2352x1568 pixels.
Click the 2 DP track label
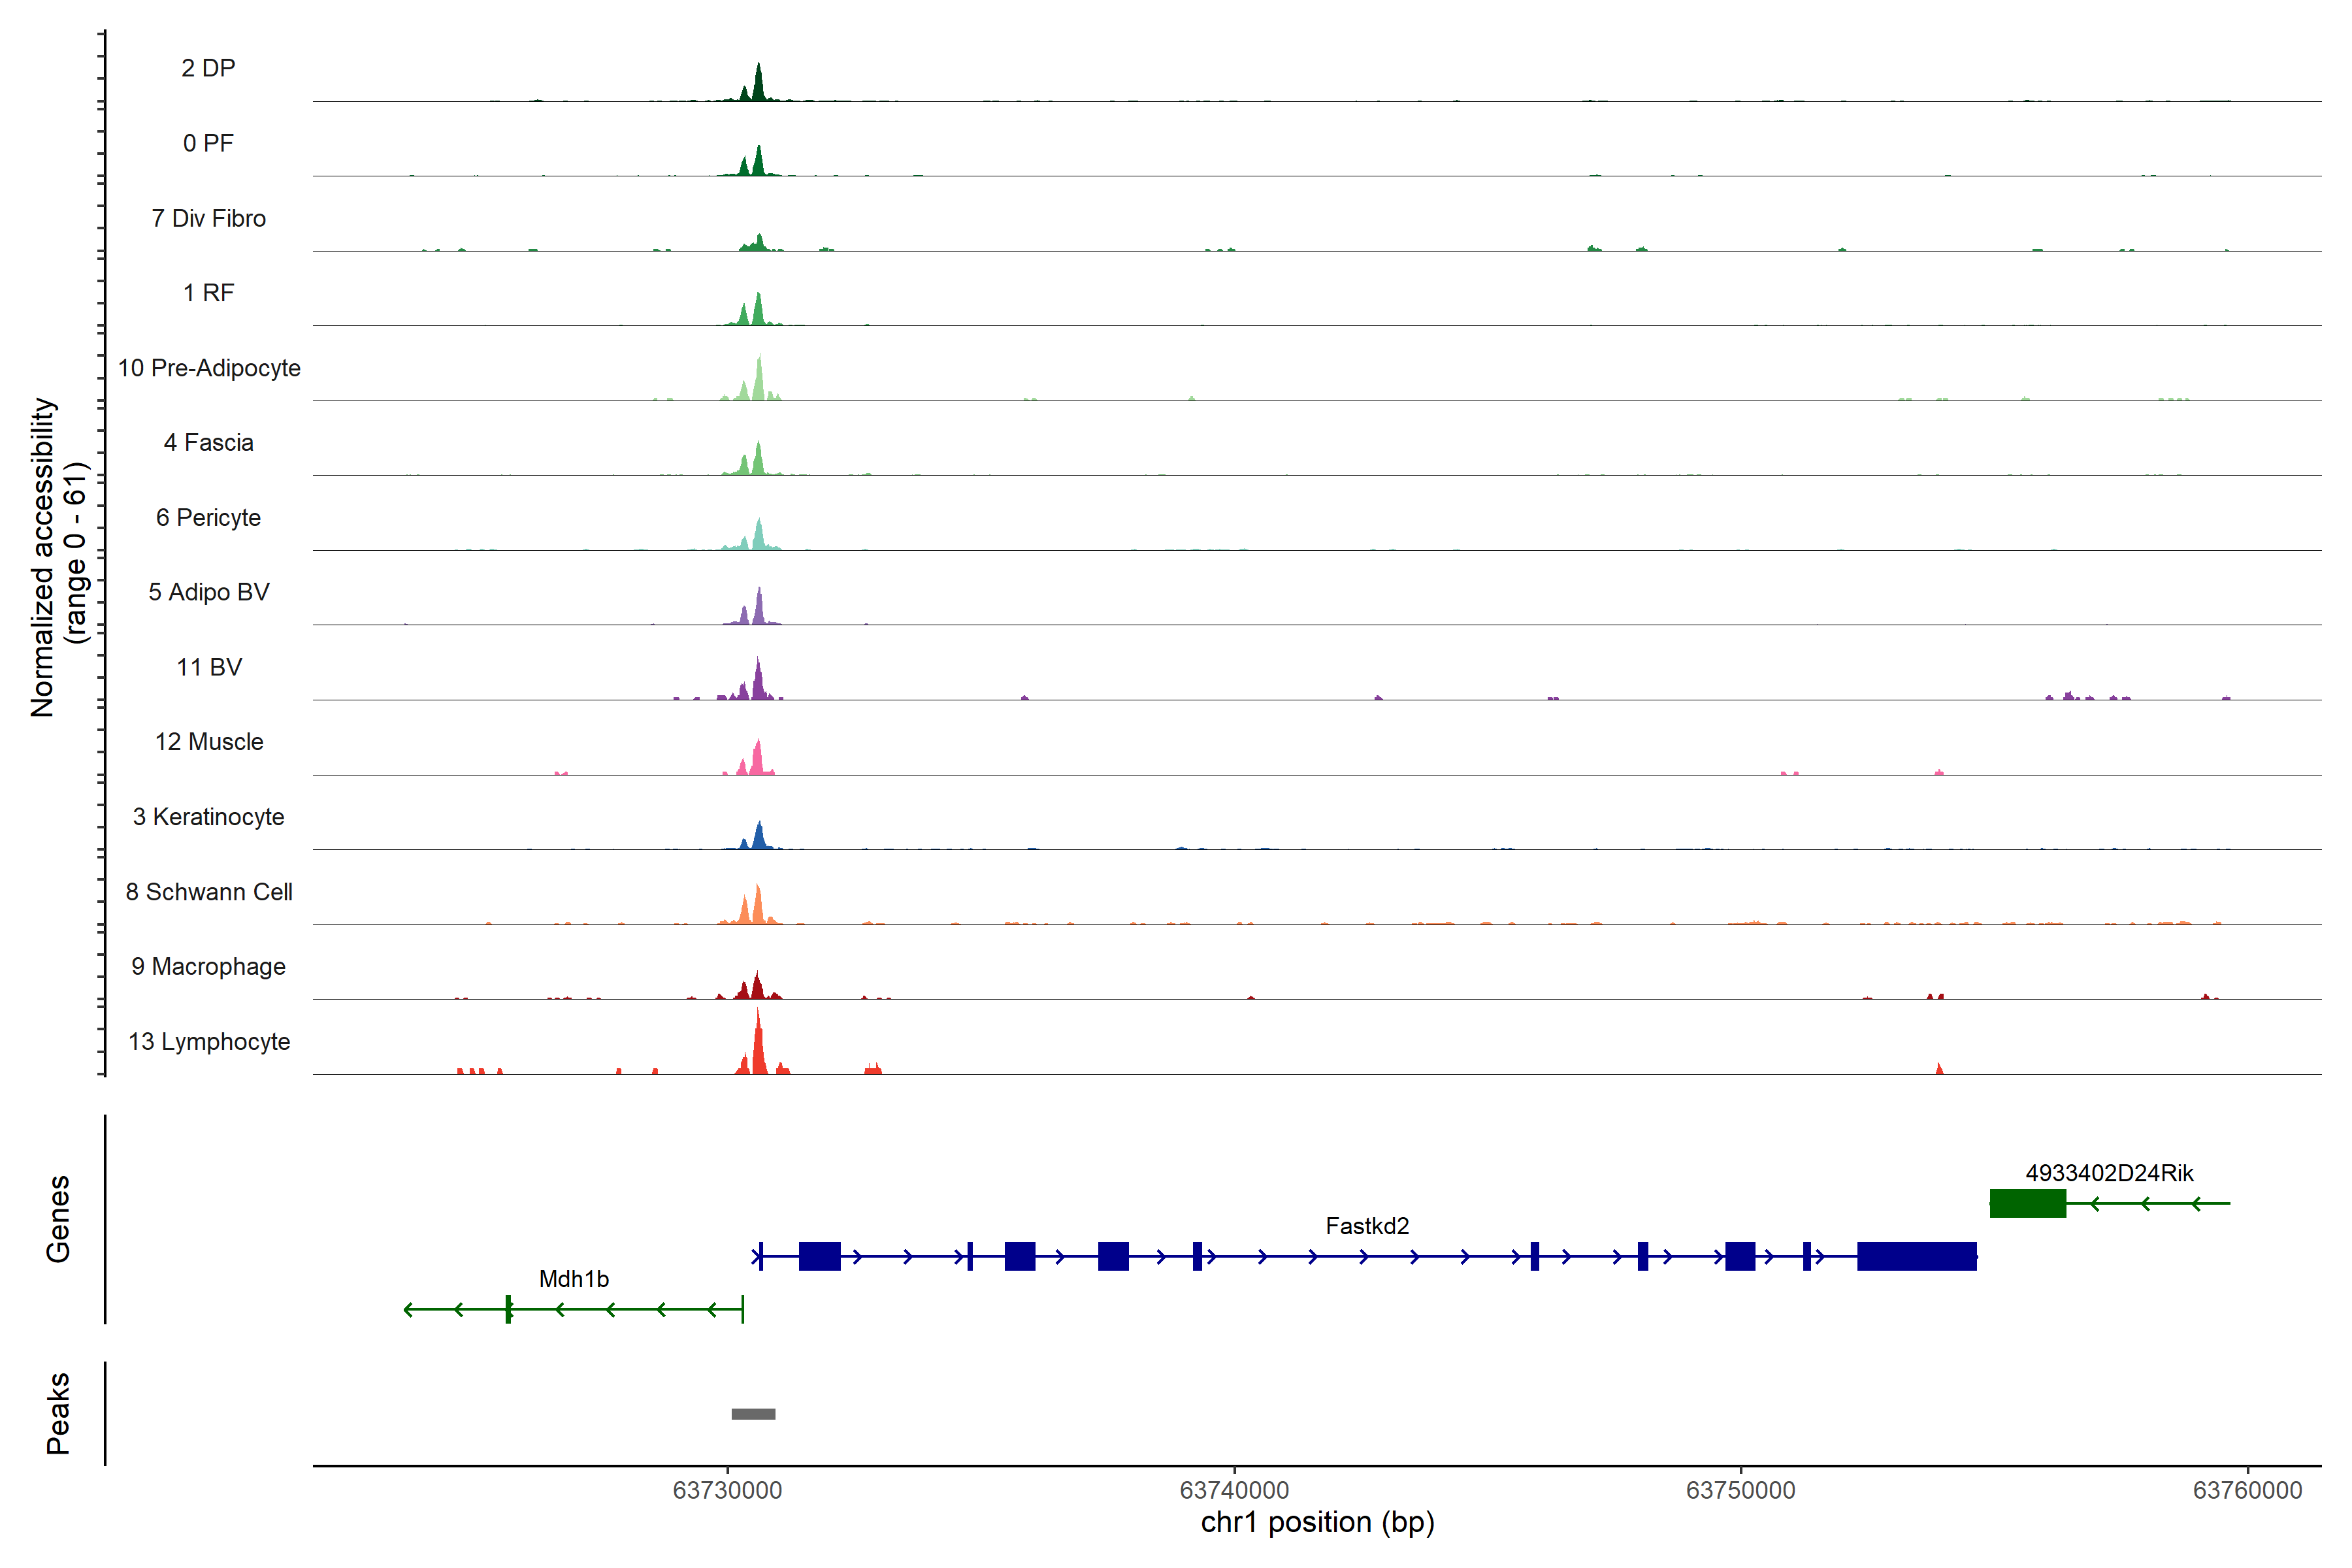[208, 68]
